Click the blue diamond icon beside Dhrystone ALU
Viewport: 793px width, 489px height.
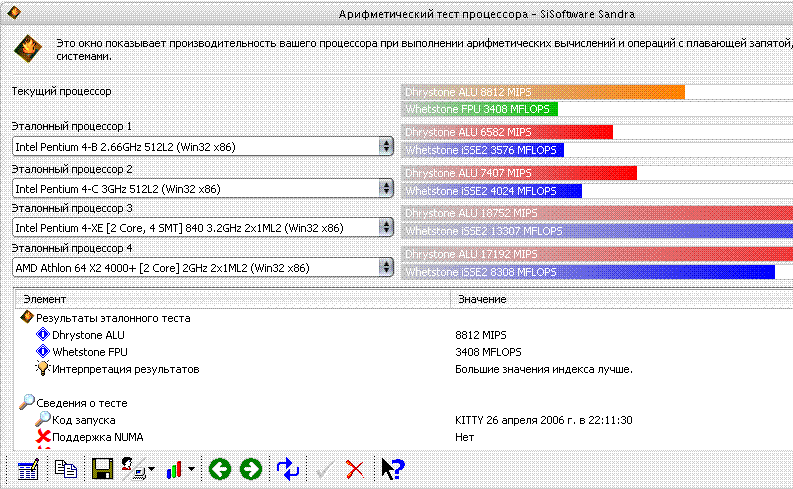coord(43,334)
